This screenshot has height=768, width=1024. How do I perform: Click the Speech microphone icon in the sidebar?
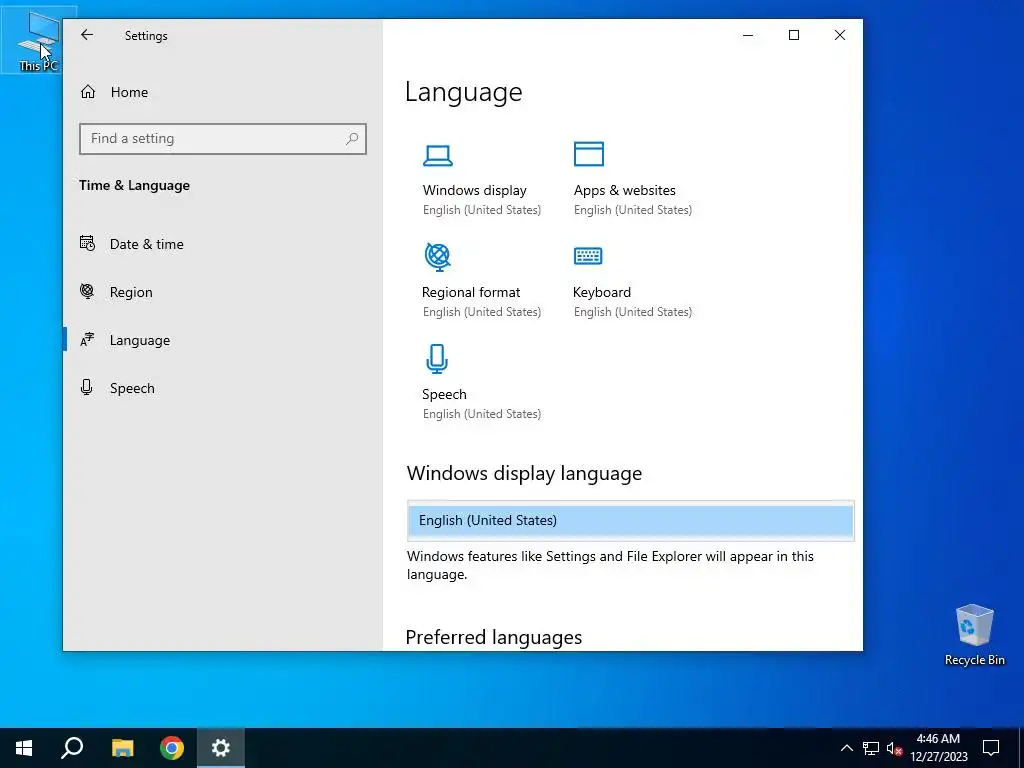pos(86,387)
